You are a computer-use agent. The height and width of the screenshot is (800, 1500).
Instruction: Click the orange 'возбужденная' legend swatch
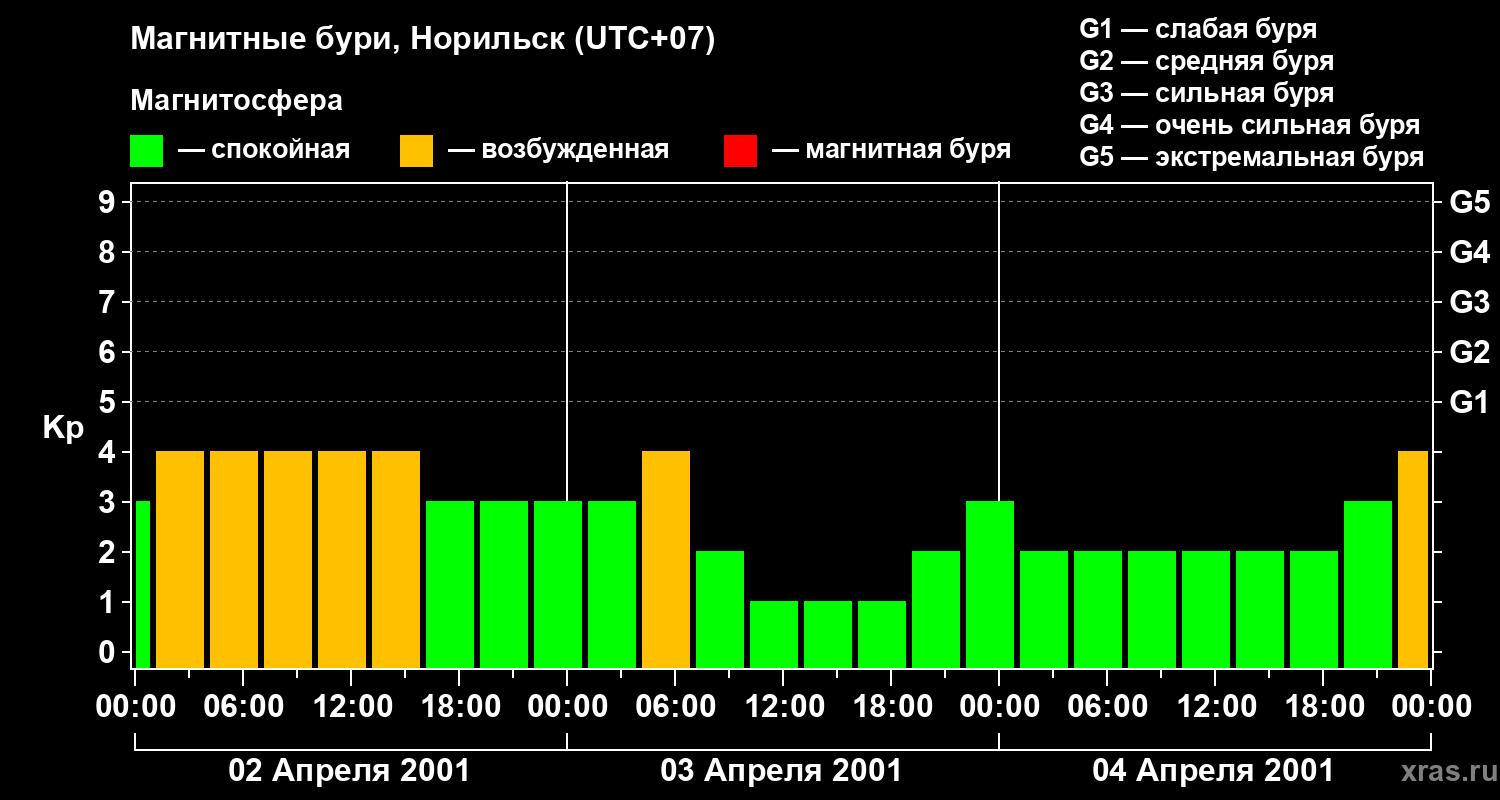pos(417,151)
